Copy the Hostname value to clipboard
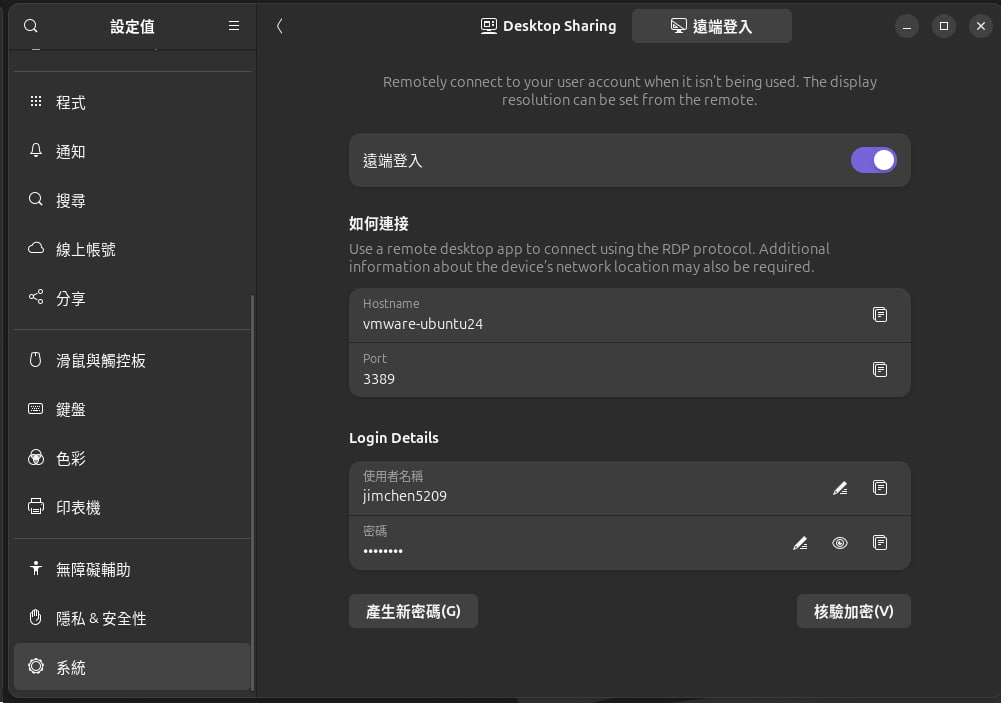The image size is (1001, 703). tap(879, 315)
